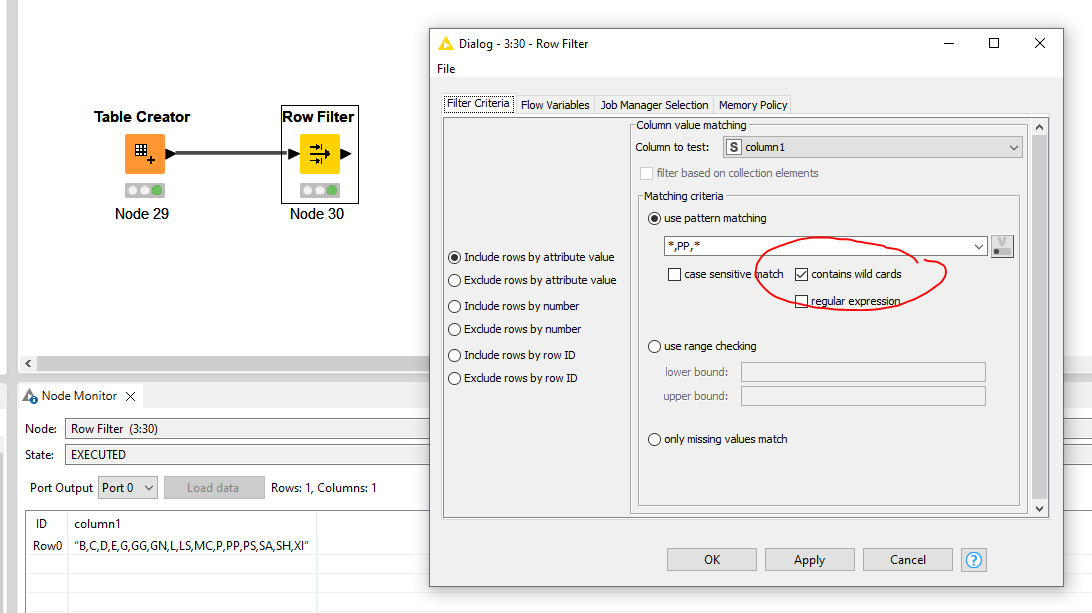
Task: Choose the use range checking option
Action: pyautogui.click(x=655, y=346)
